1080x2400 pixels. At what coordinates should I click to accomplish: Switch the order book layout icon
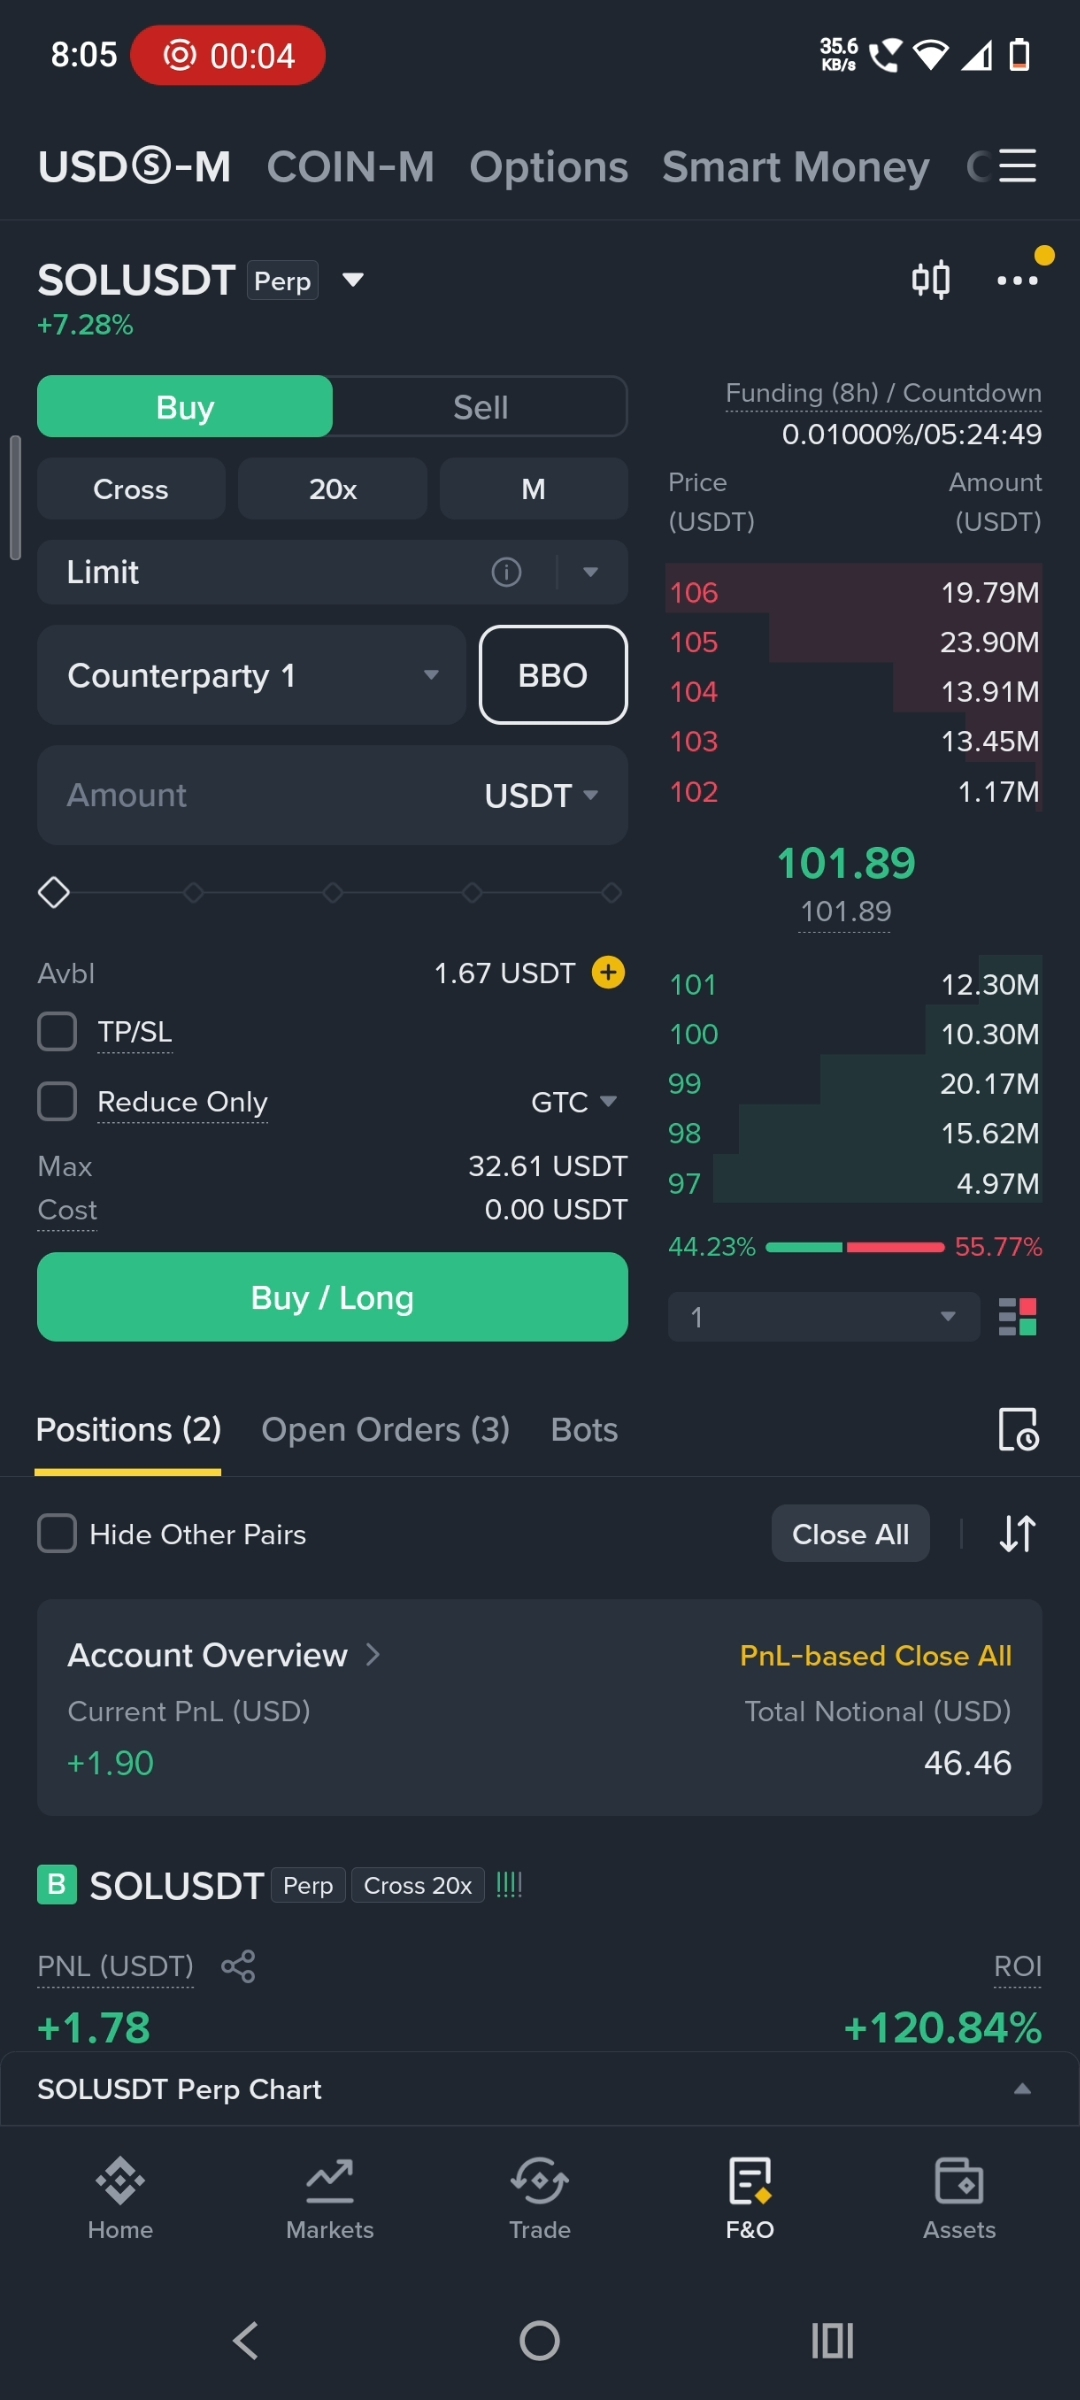click(x=1018, y=1317)
